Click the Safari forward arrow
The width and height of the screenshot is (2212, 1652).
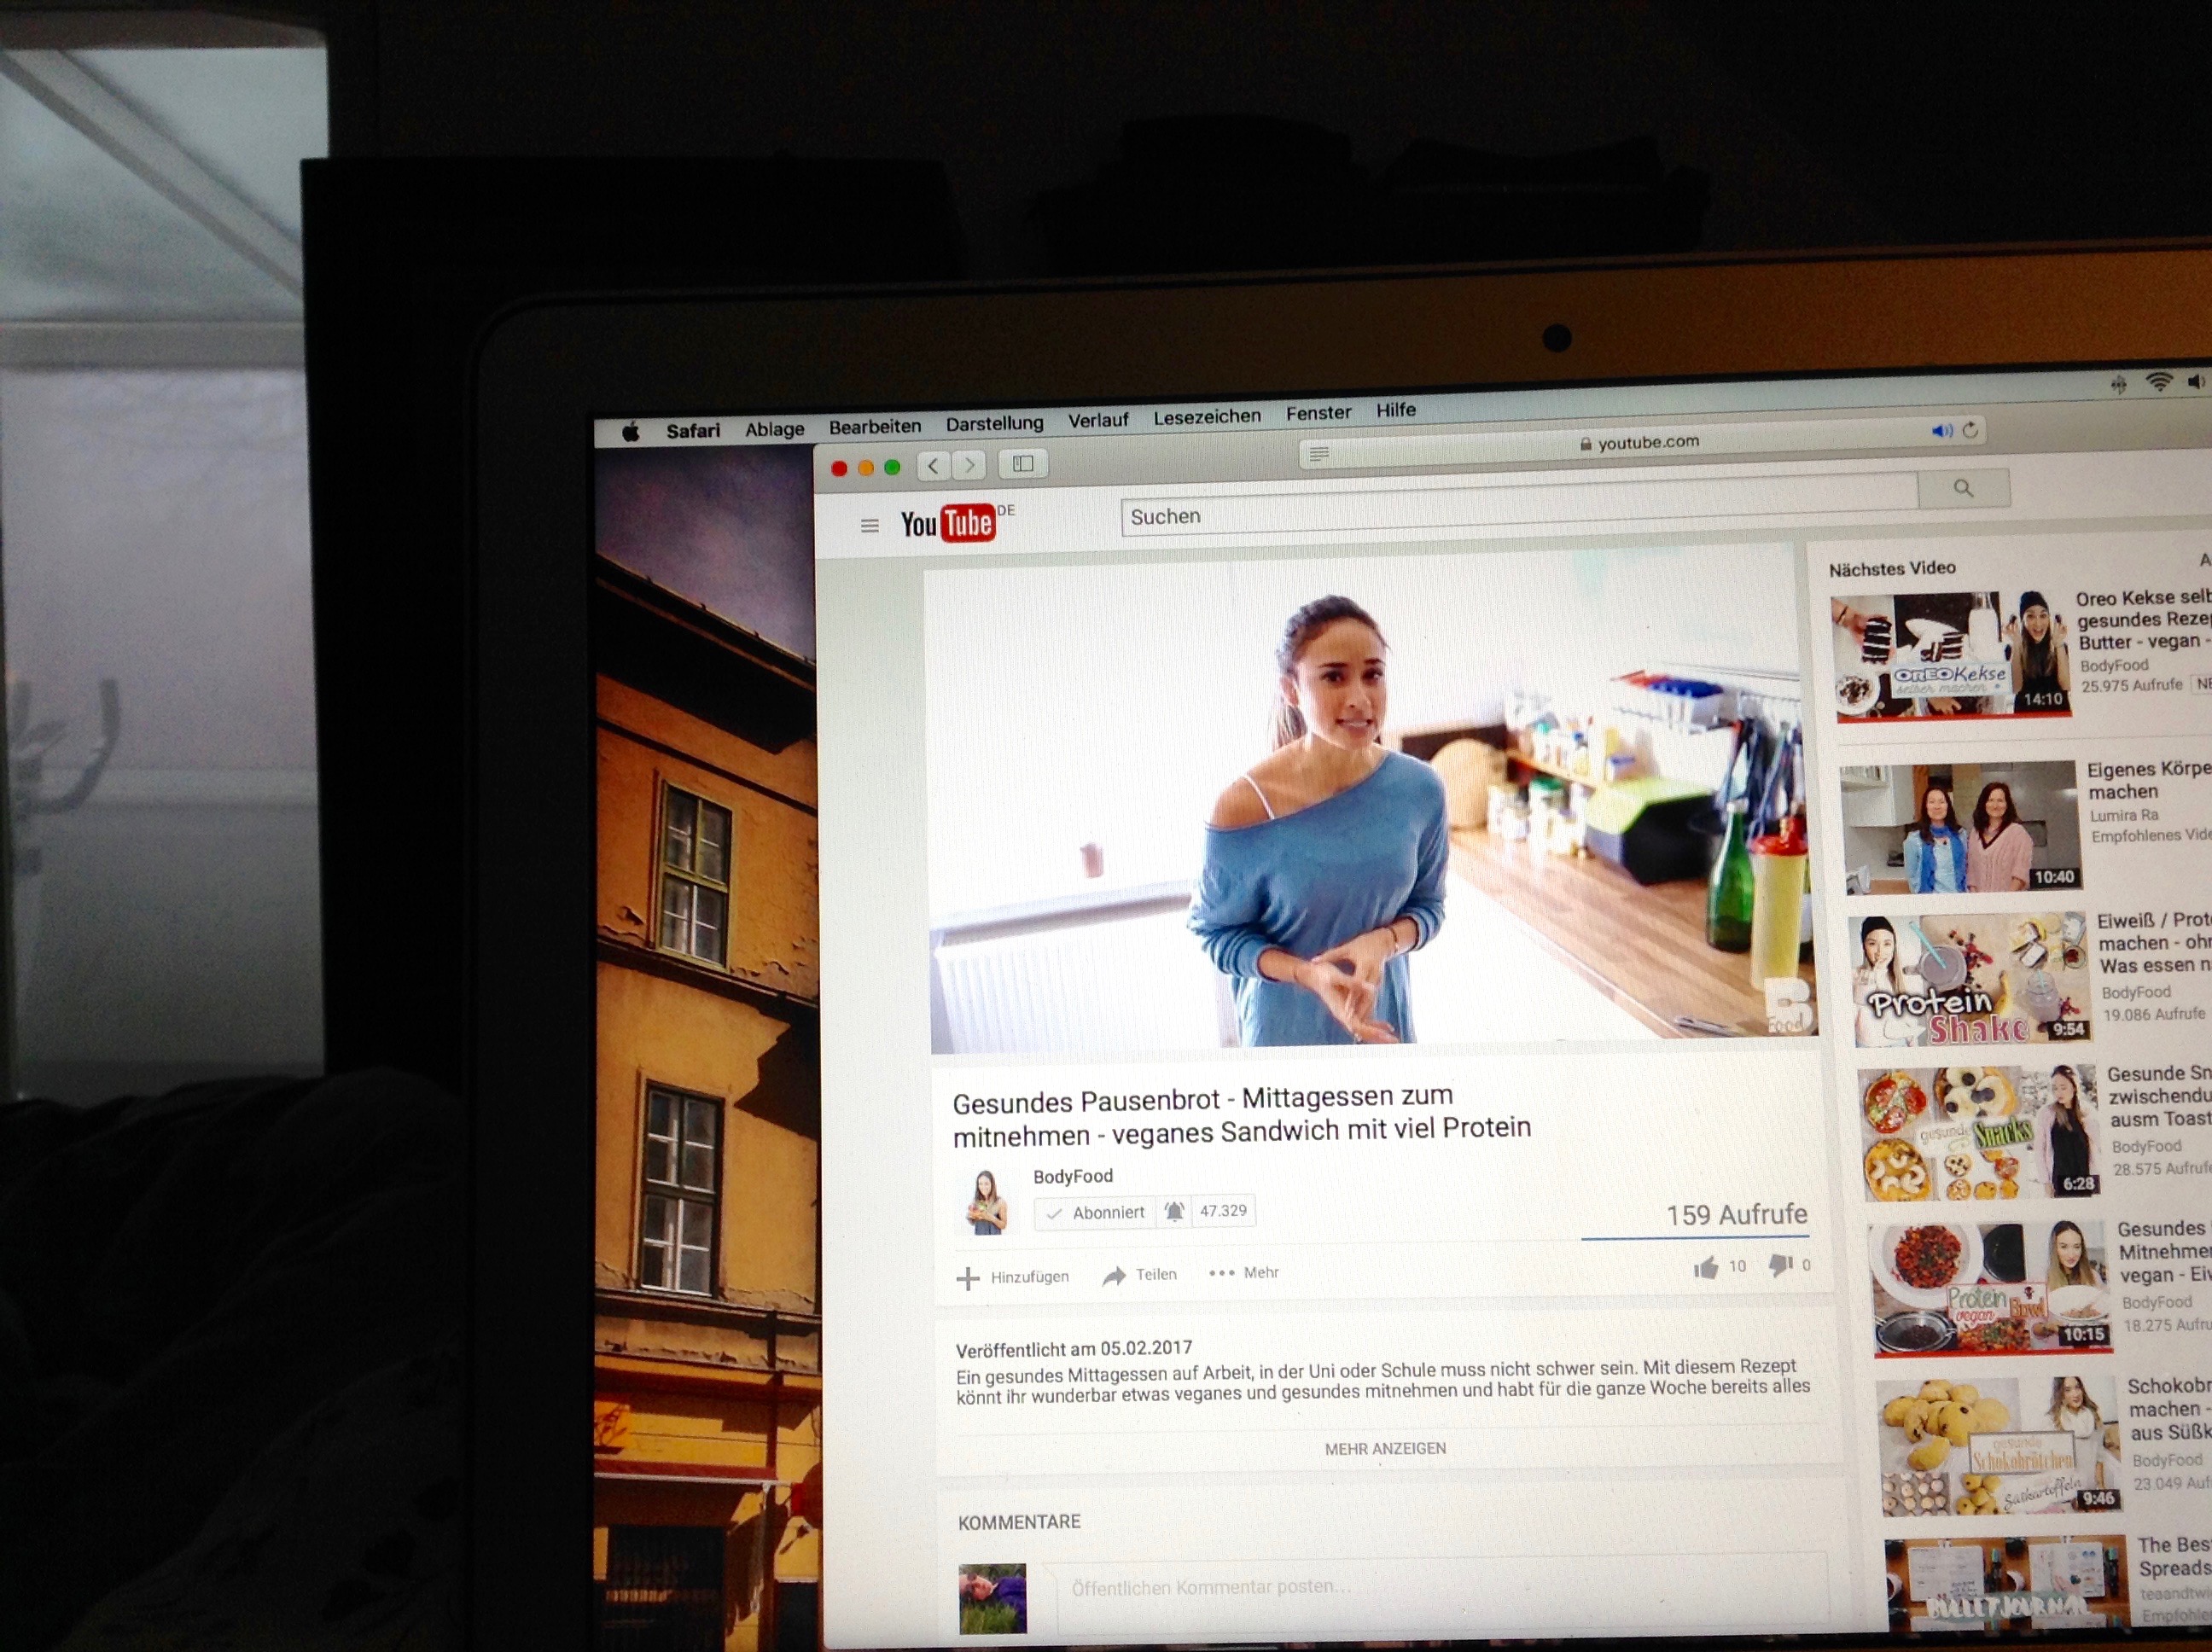(968, 465)
